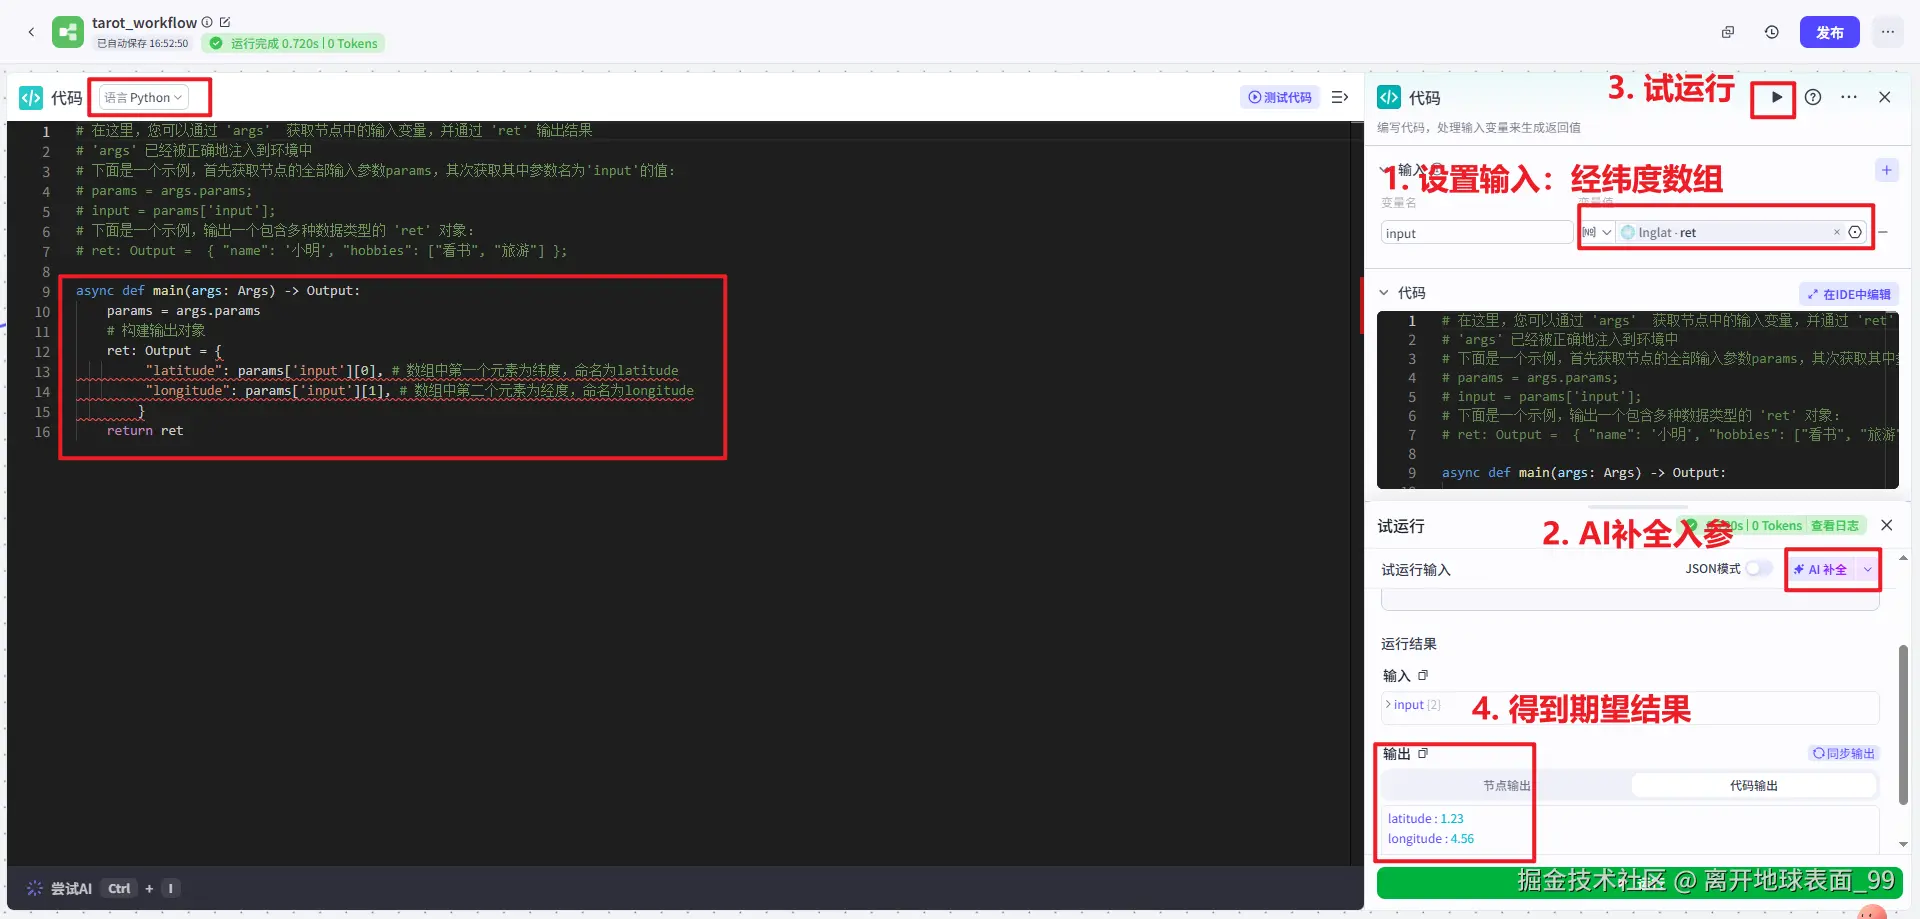Click the side panel code preview area

(x=1637, y=400)
